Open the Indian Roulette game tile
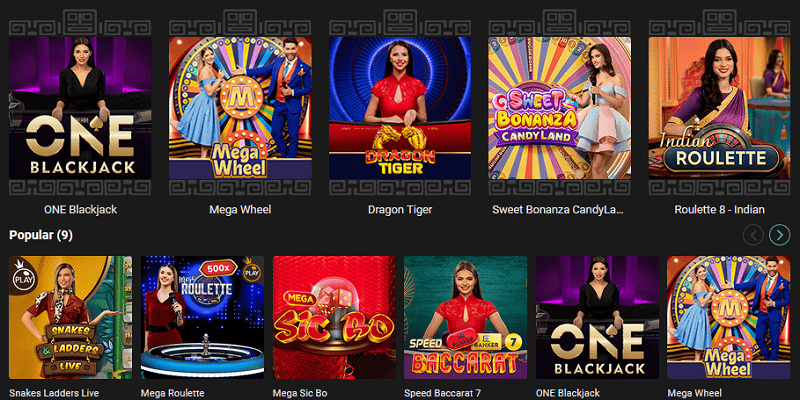 [719, 108]
